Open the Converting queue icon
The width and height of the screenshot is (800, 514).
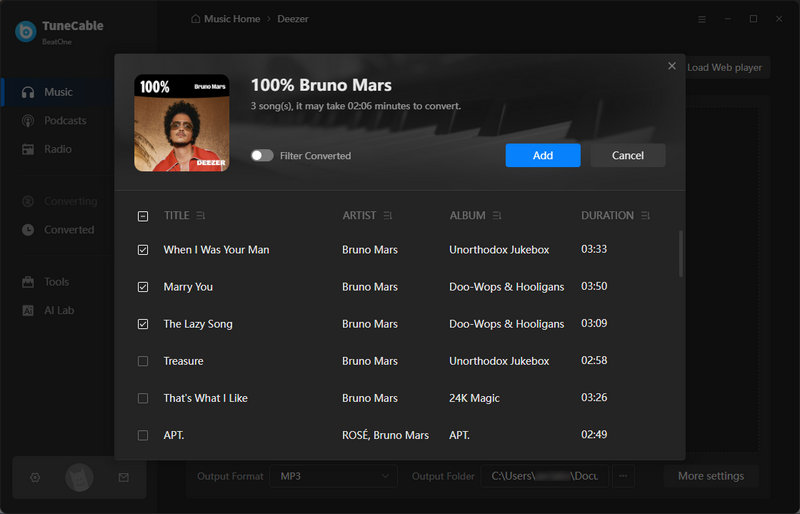pyautogui.click(x=28, y=202)
